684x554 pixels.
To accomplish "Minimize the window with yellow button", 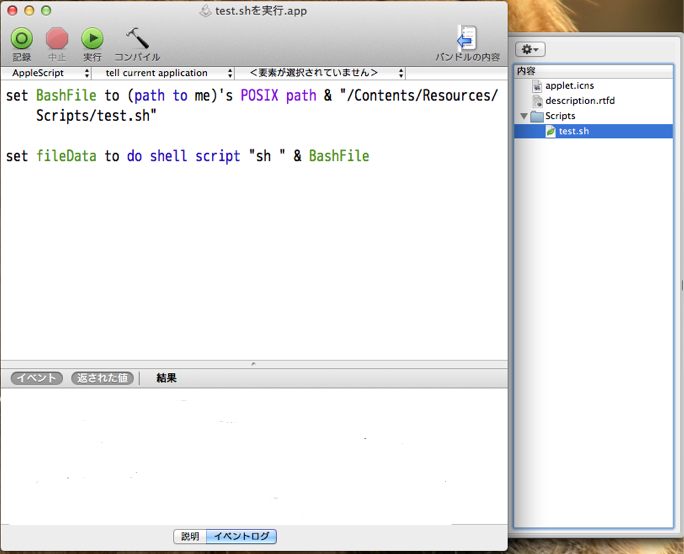I will pyautogui.click(x=29, y=10).
